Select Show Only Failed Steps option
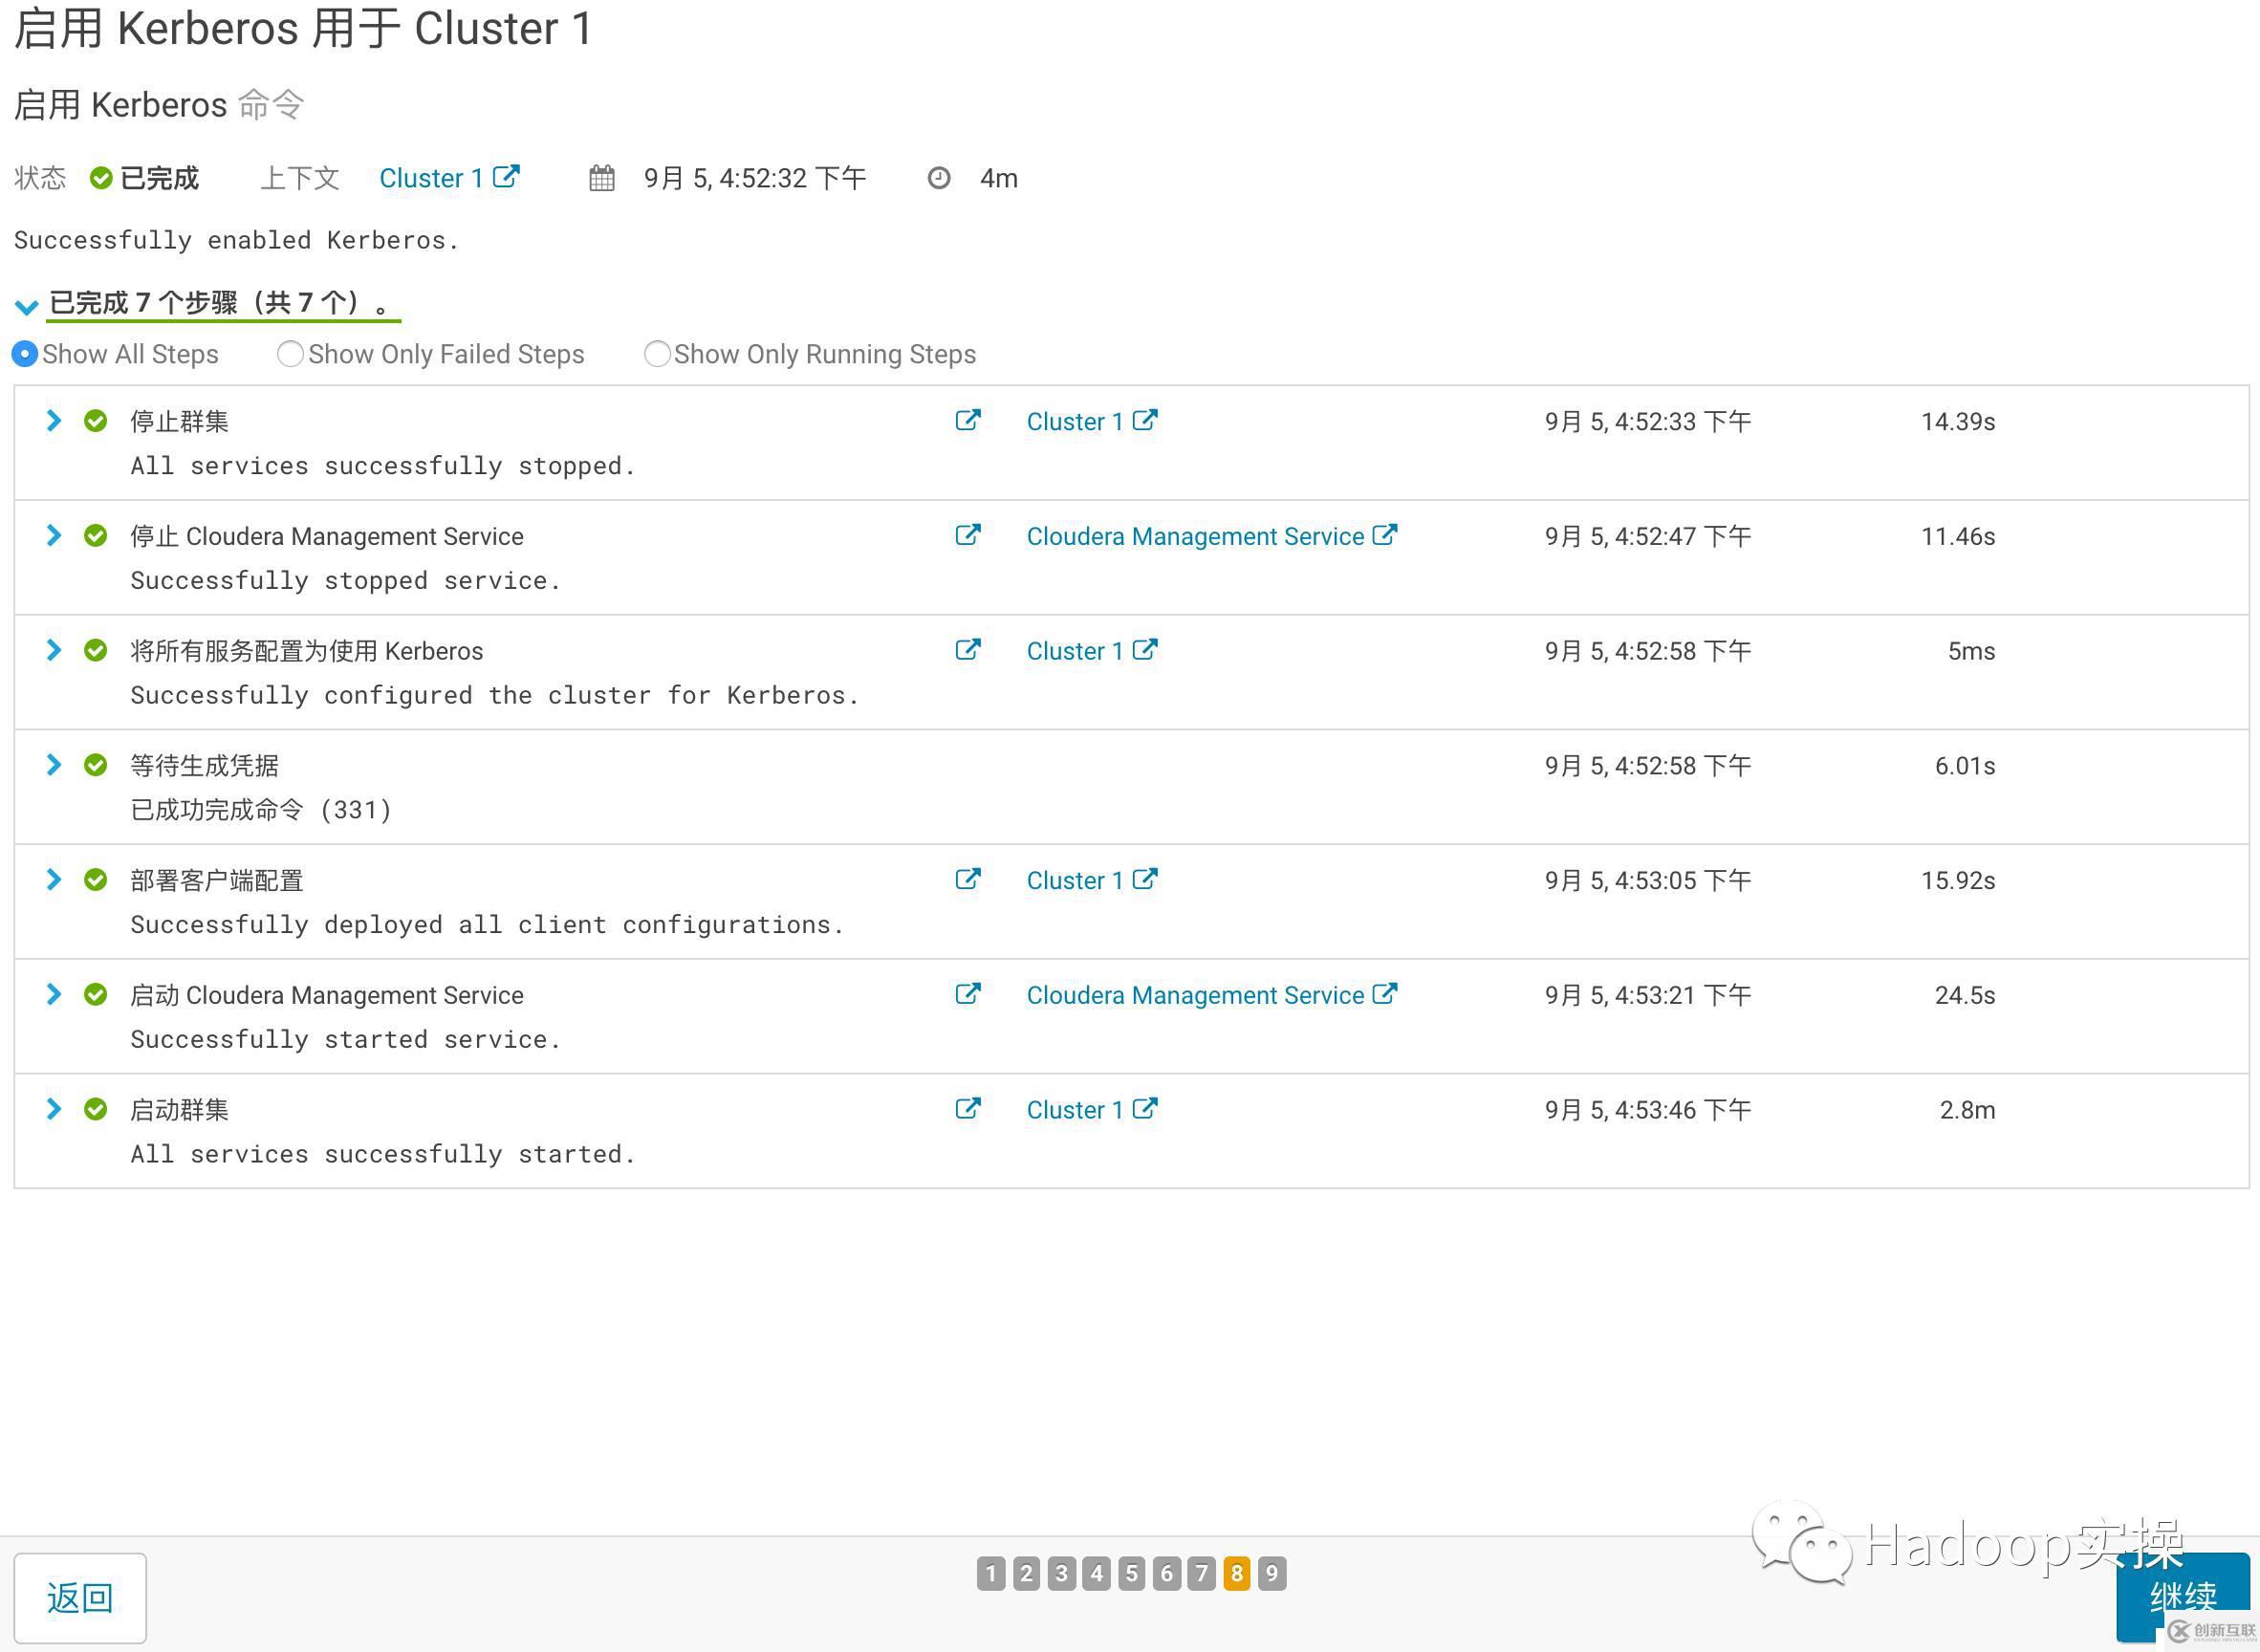This screenshot has height=1652, width=2260. click(290, 354)
